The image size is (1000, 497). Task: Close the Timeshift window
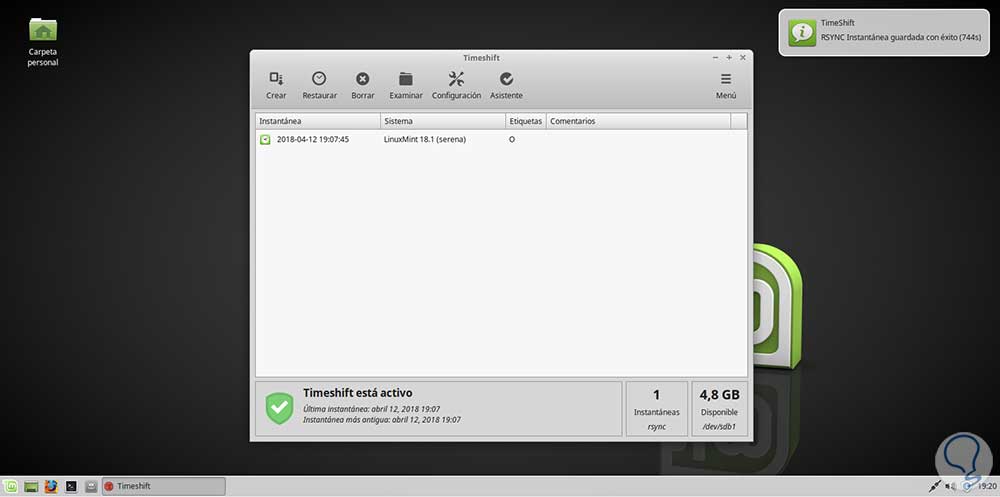pyautogui.click(x=743, y=57)
